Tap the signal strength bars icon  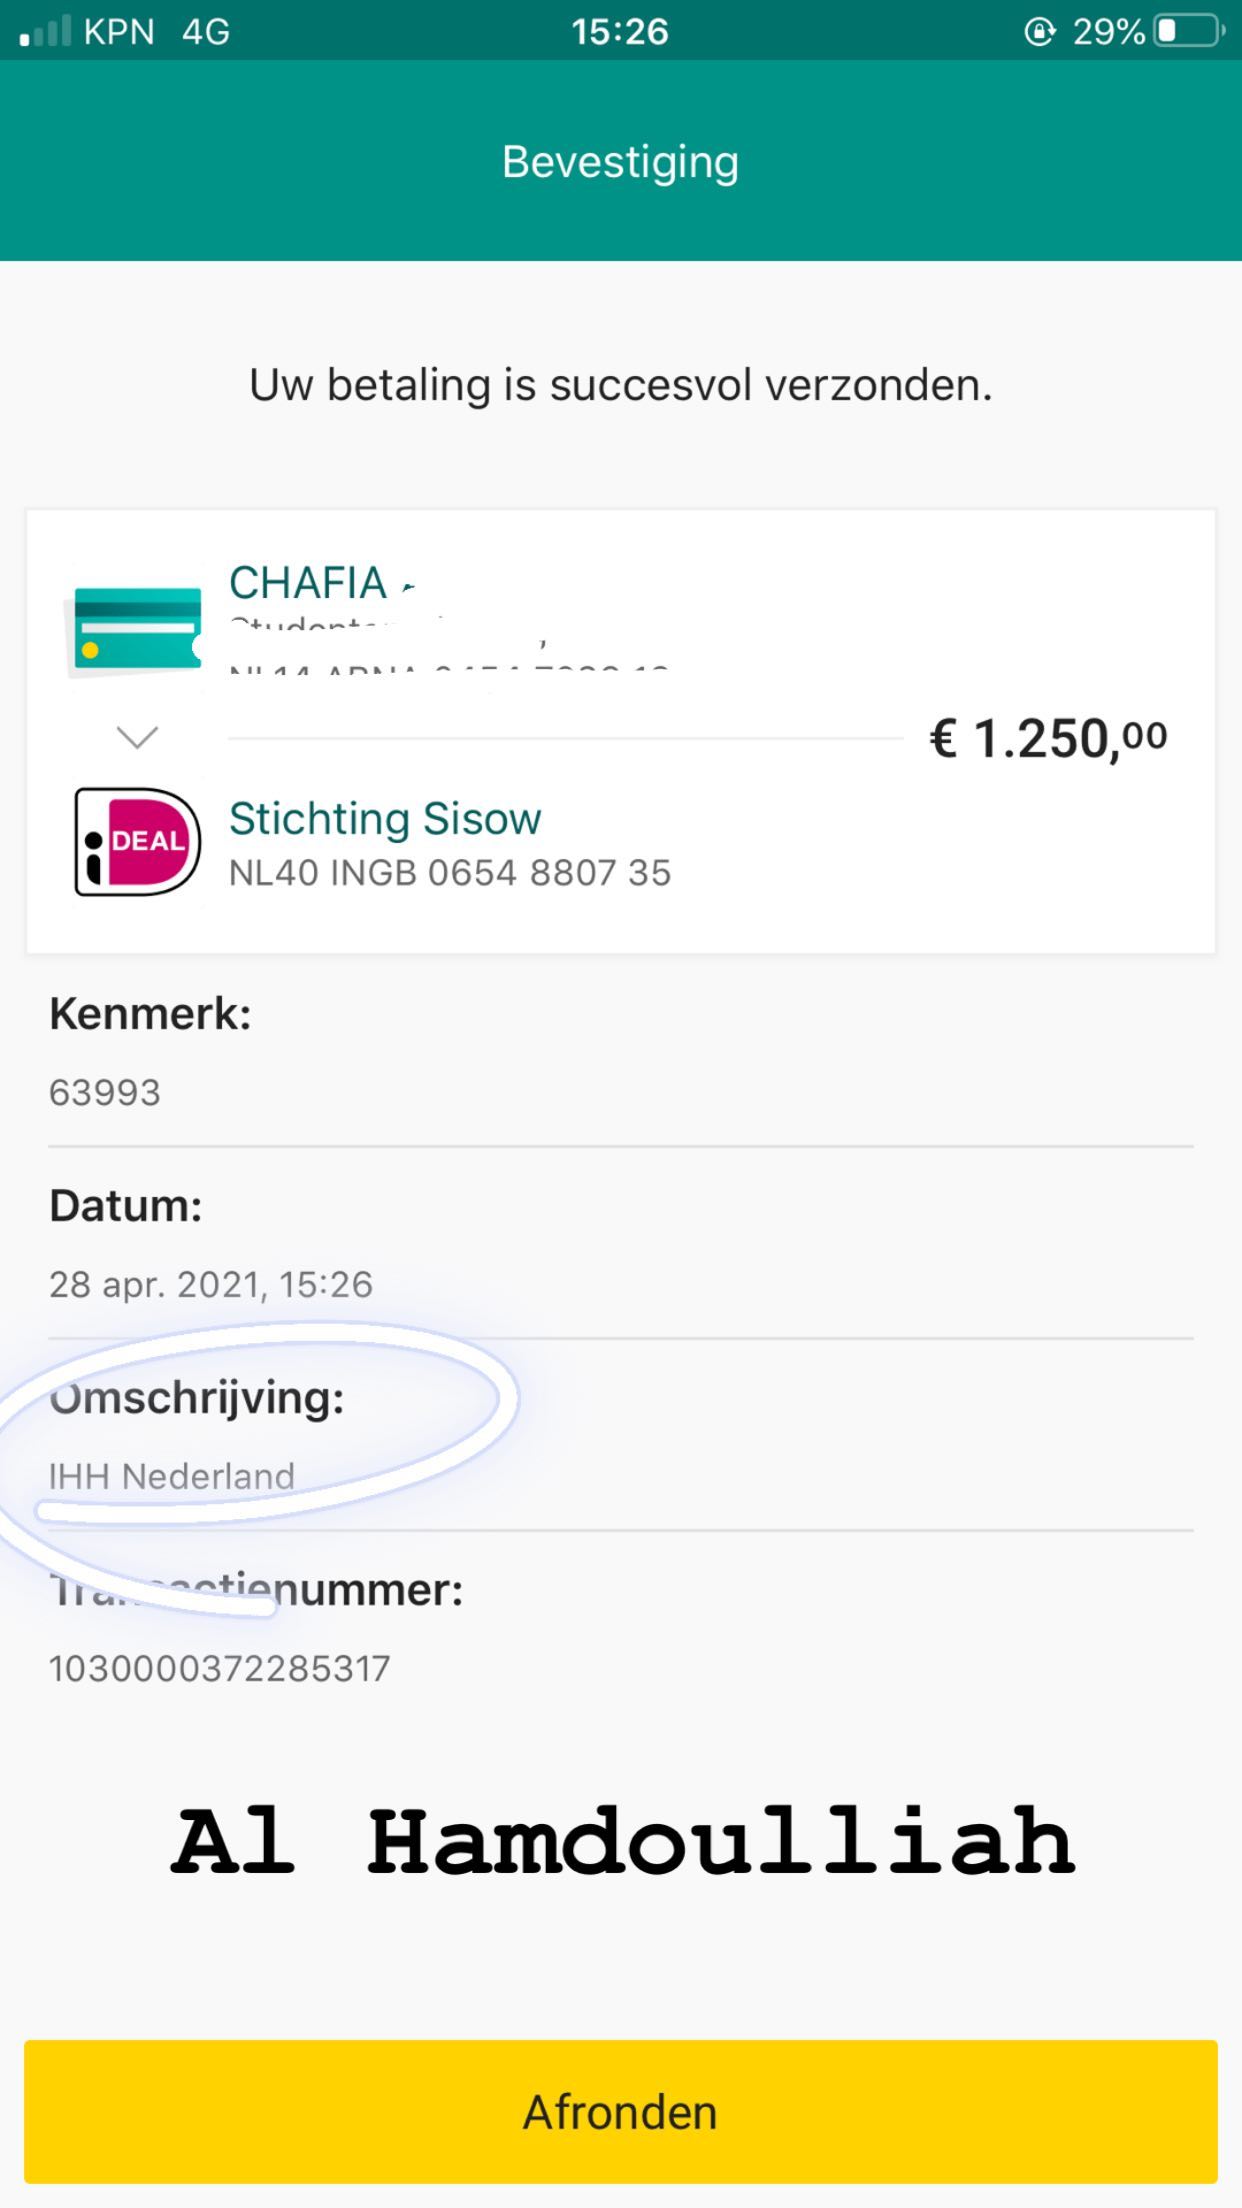point(46,32)
